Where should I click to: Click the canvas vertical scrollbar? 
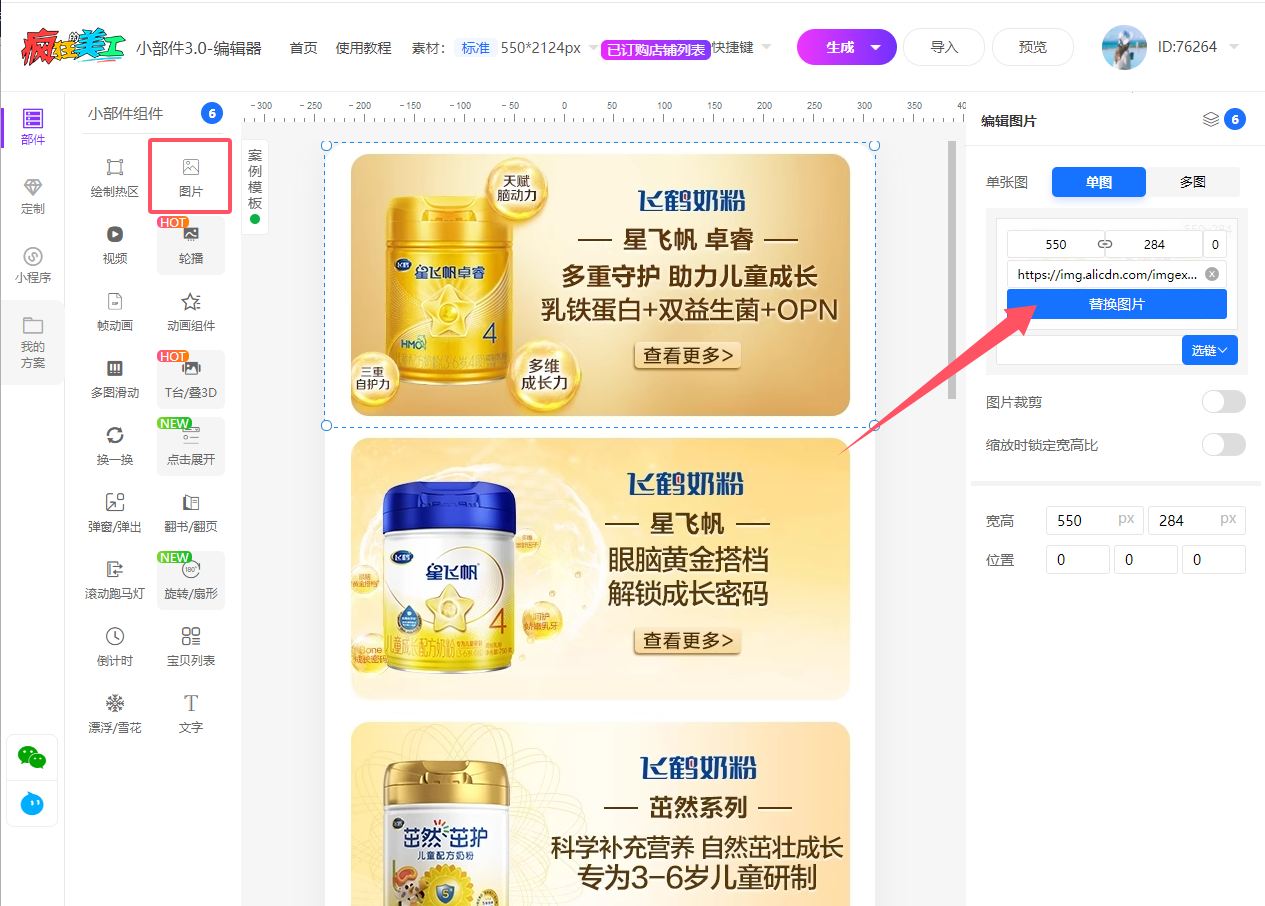click(x=952, y=270)
